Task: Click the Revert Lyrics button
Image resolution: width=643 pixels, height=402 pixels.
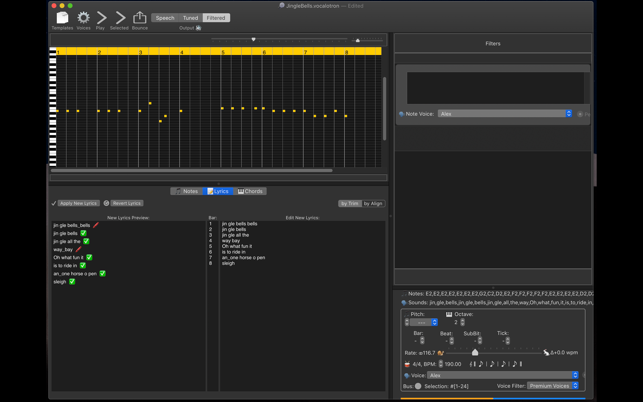Action: coord(127,203)
